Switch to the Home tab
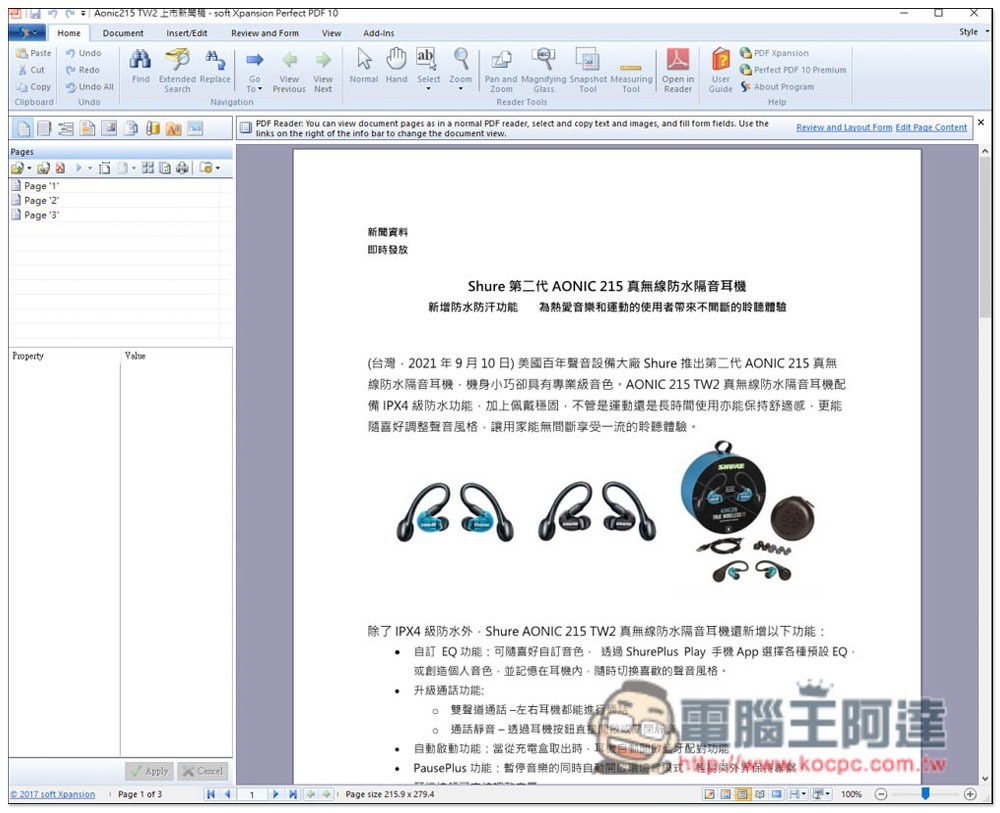Image resolution: width=1000 pixels, height=813 pixels. pos(69,33)
